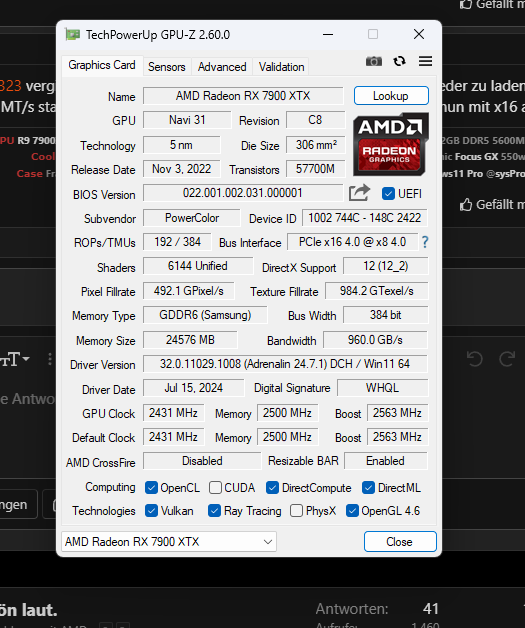Screen dimensions: 525x628
Task: Click the ROPs/TMUs value 192 / 384
Action: (x=177, y=242)
